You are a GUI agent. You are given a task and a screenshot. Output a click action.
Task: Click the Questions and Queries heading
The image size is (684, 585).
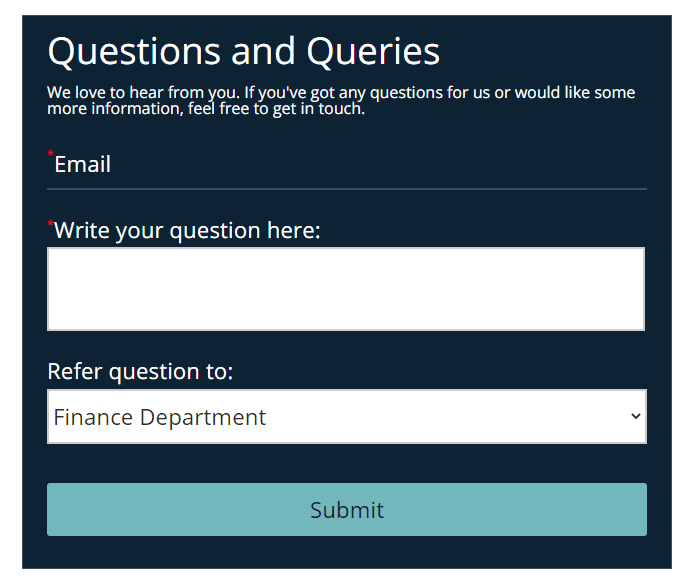(x=244, y=51)
